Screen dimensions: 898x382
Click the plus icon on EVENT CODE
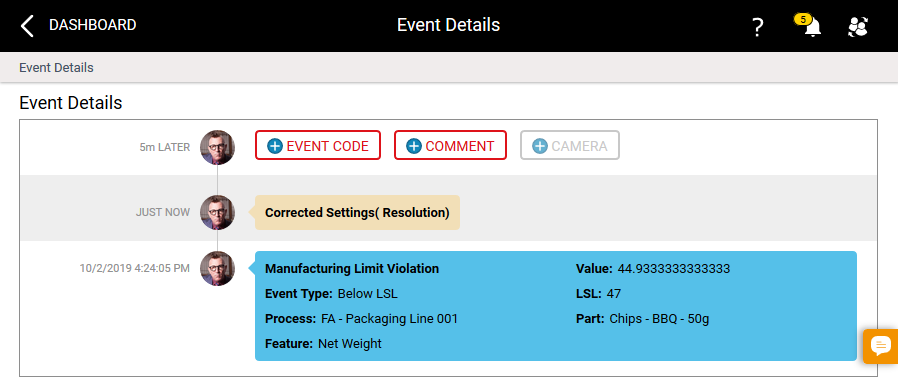click(275, 146)
